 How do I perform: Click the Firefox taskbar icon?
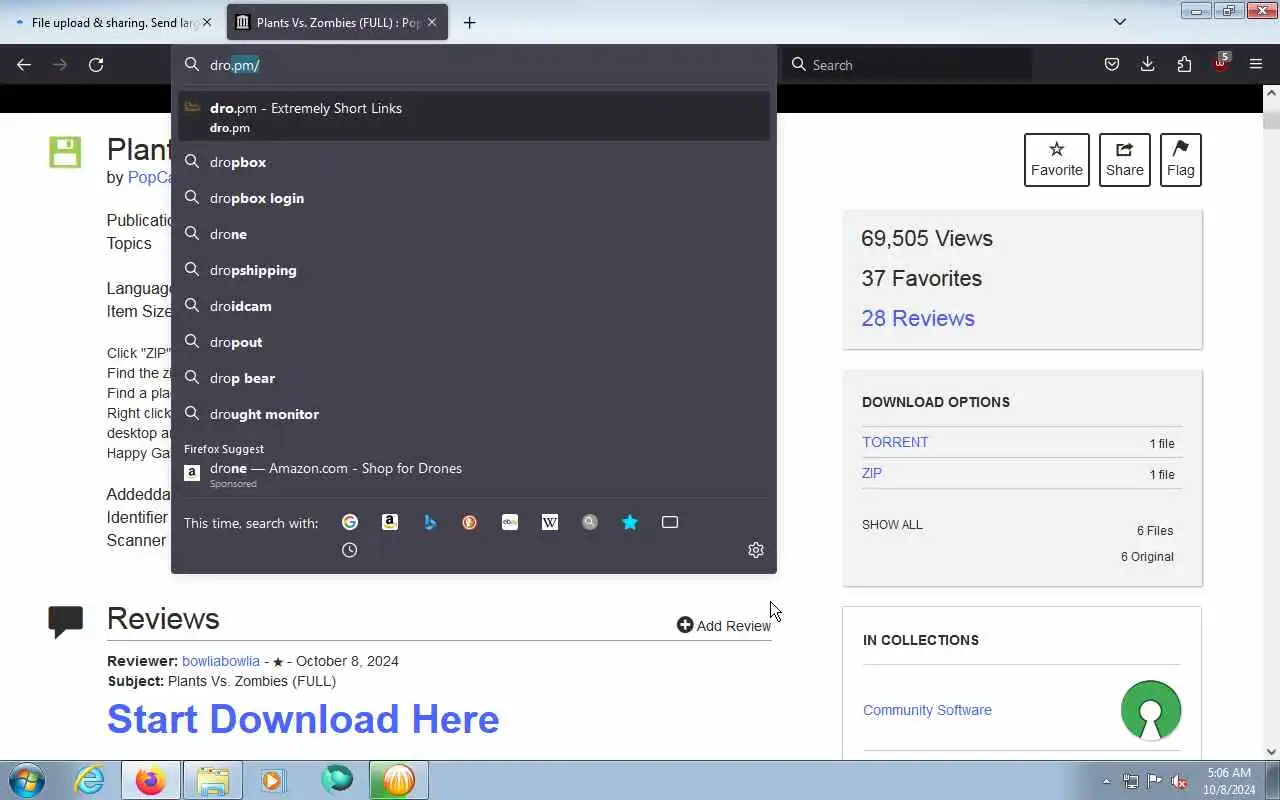pyautogui.click(x=151, y=780)
